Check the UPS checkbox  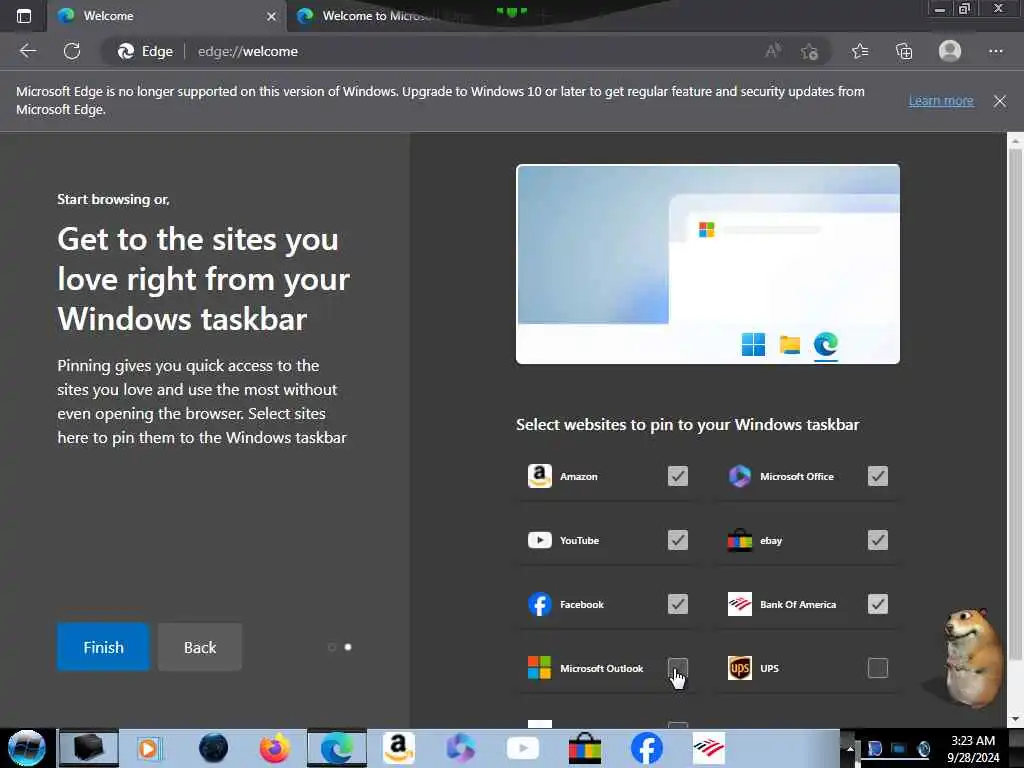[878, 668]
